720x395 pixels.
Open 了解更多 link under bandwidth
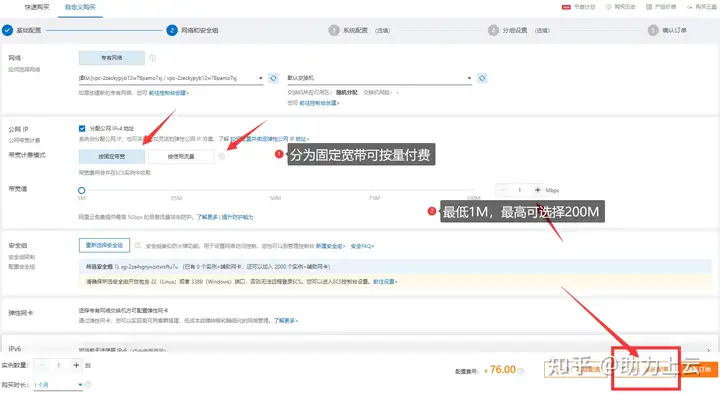[207, 217]
